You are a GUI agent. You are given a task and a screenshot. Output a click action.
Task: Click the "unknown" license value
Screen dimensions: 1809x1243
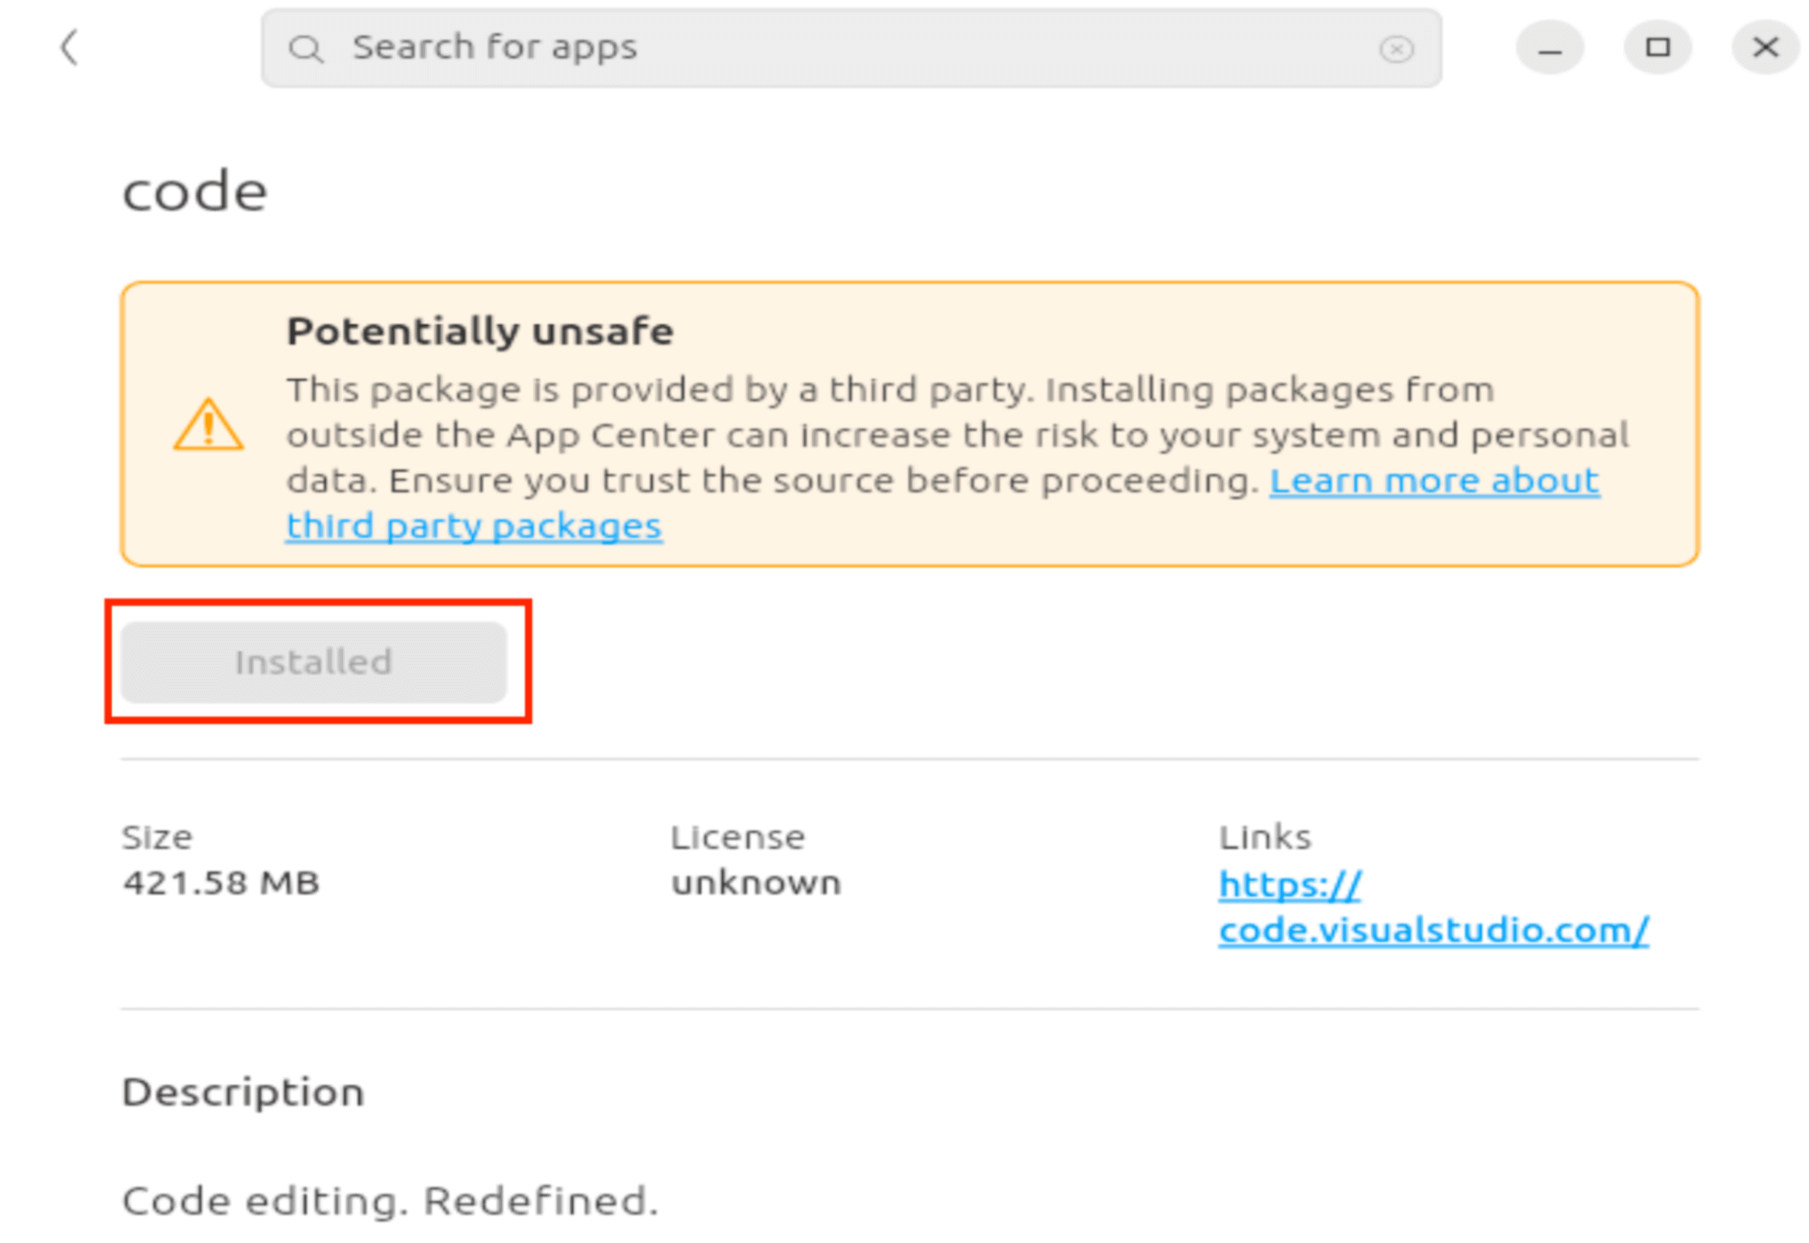coord(756,883)
